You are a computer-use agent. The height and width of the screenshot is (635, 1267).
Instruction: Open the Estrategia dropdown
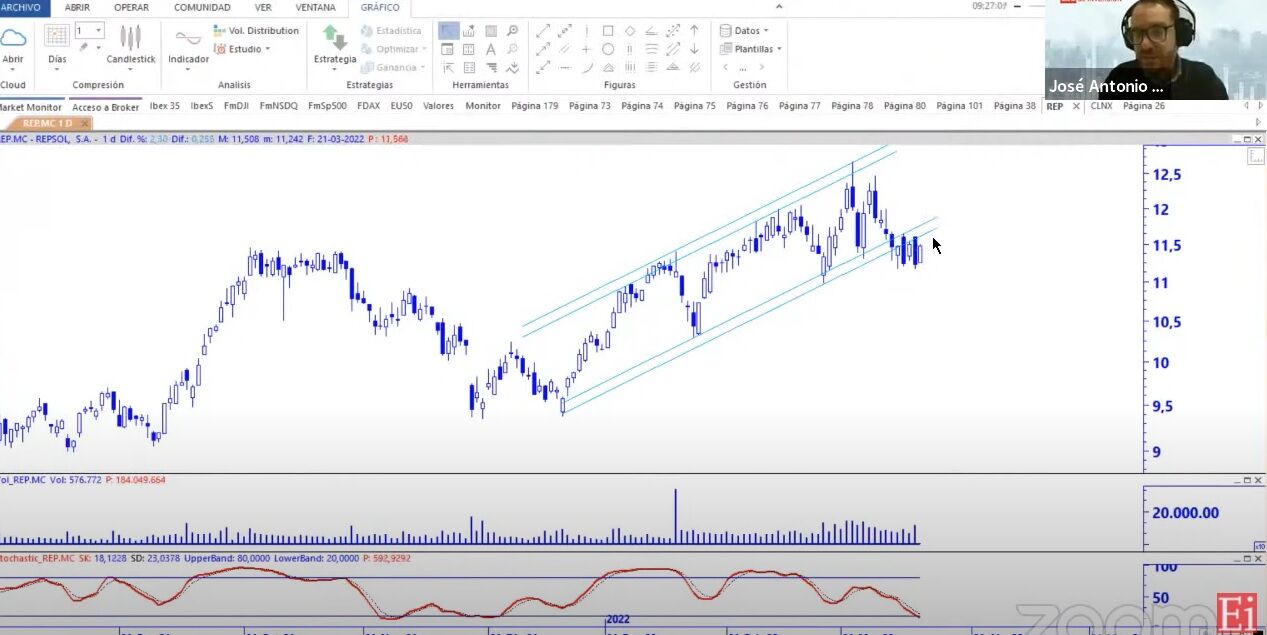click(334, 46)
